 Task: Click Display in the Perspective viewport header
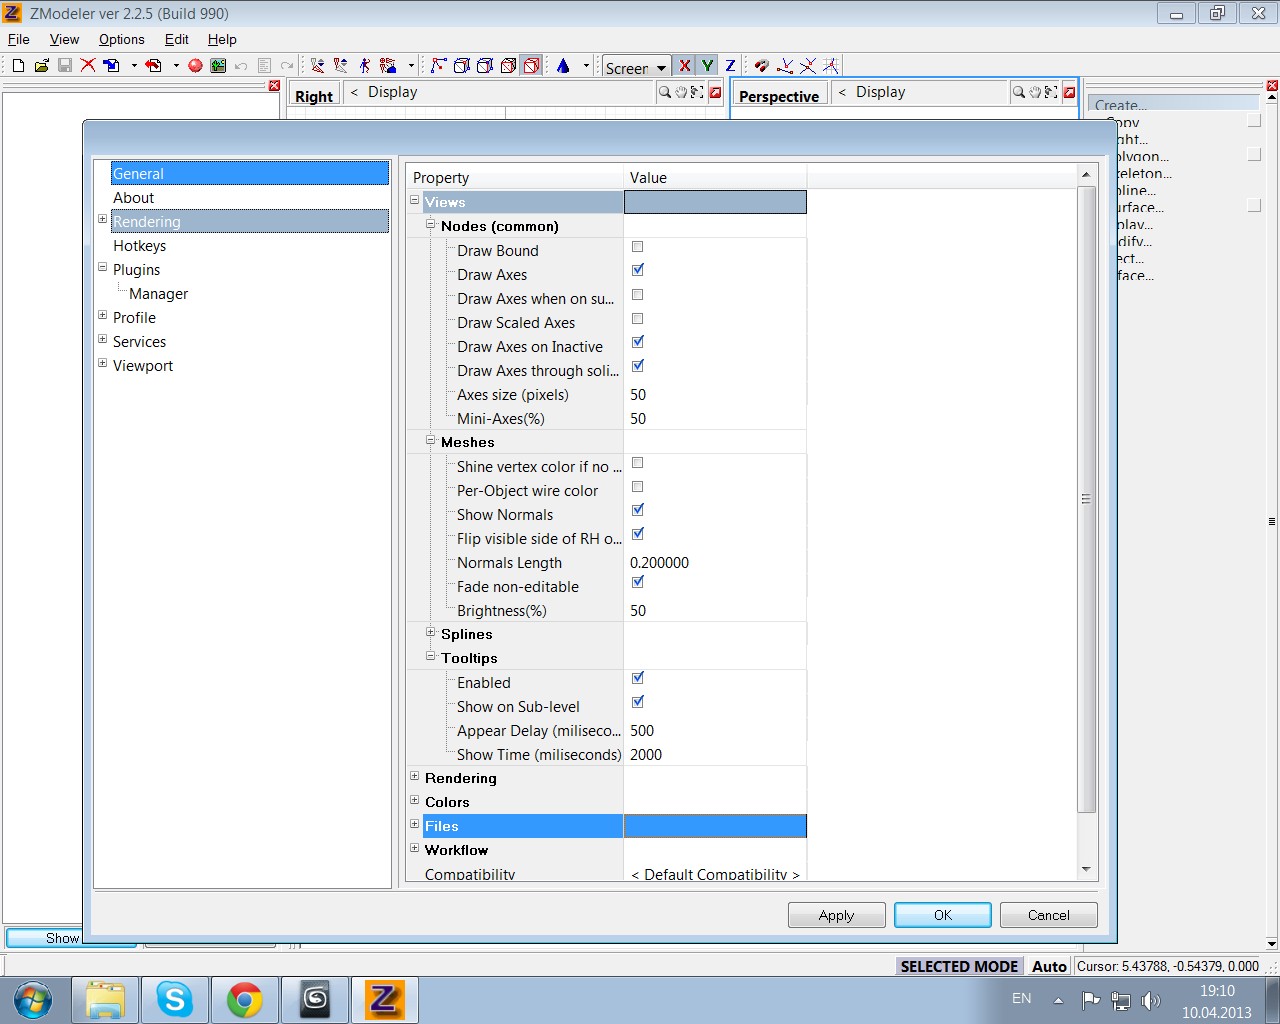881,92
